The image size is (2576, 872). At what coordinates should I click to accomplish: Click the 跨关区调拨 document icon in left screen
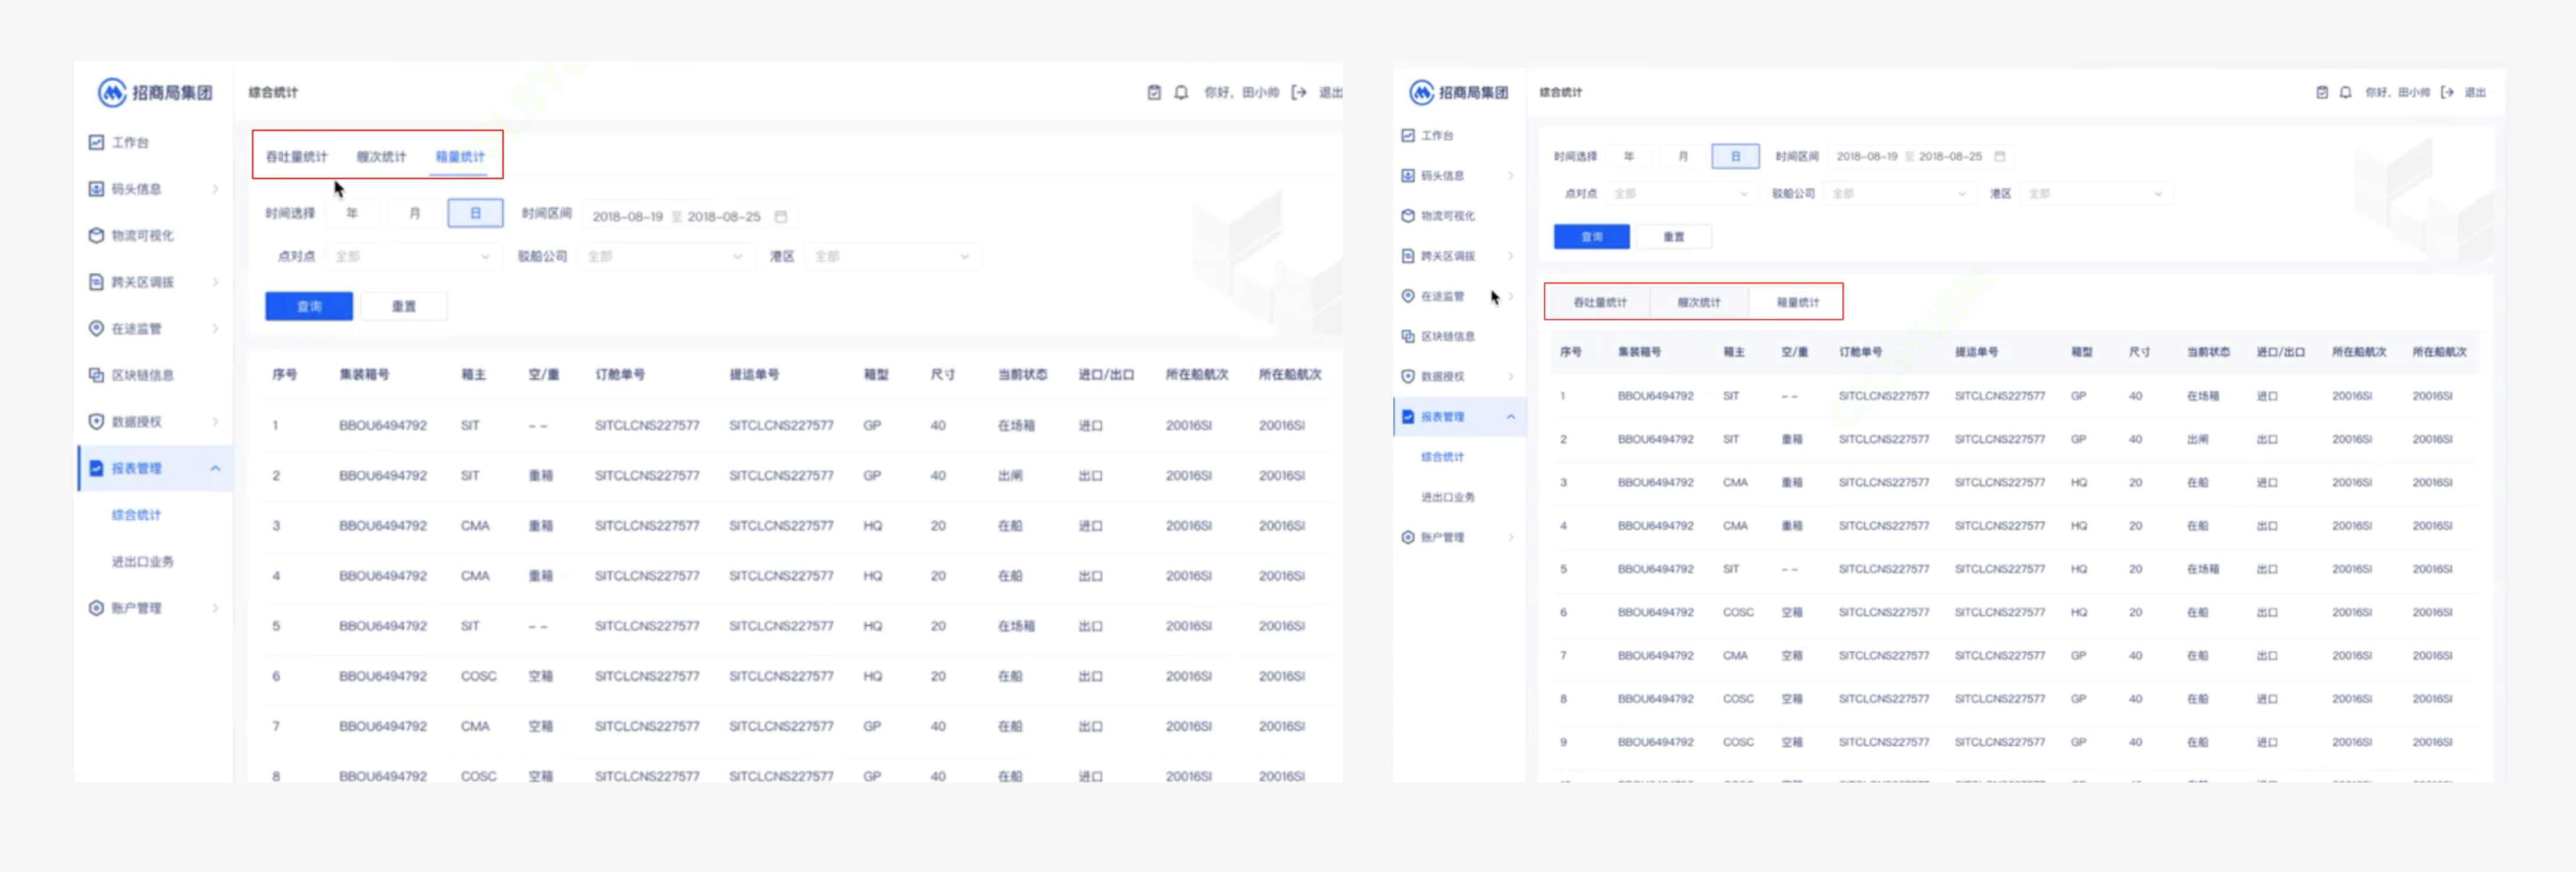click(x=96, y=282)
